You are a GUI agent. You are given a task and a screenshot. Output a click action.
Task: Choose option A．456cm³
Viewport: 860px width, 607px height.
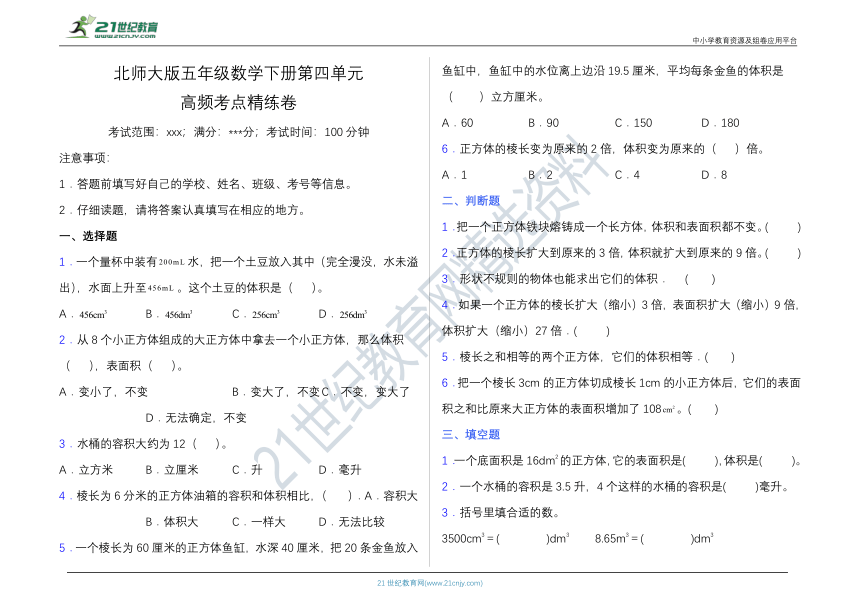point(83,314)
